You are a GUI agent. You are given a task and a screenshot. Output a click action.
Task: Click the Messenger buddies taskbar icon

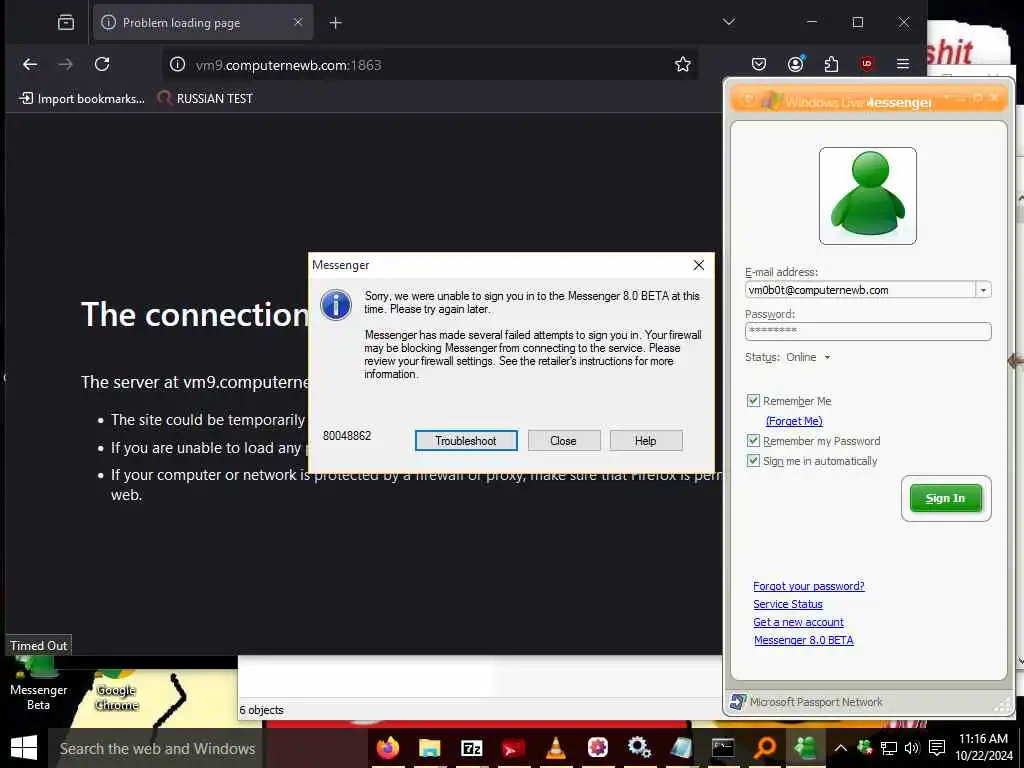point(806,748)
